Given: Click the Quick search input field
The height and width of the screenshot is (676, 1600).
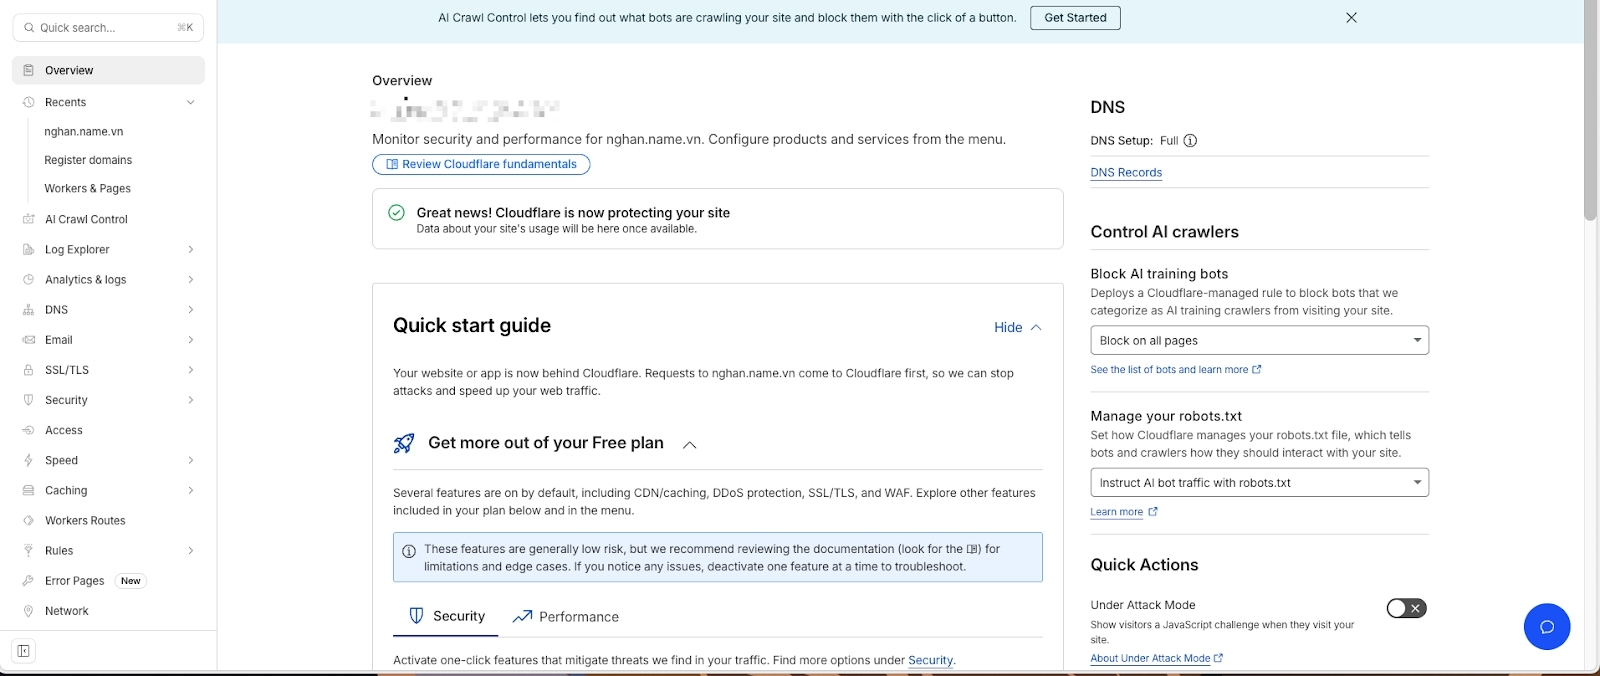Looking at the screenshot, I should (107, 28).
